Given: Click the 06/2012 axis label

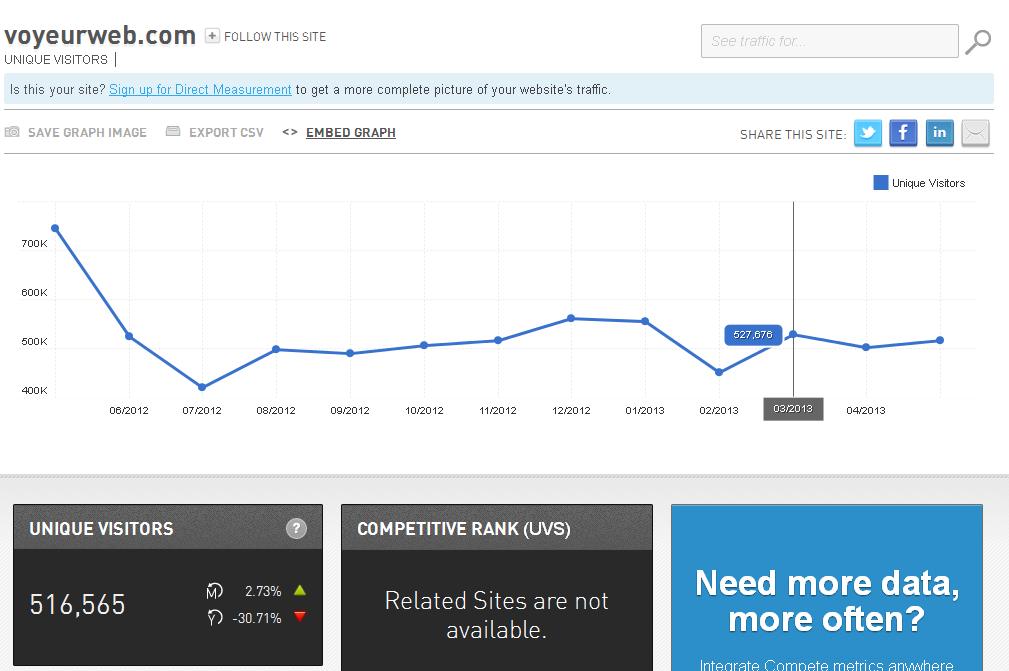Looking at the screenshot, I should point(129,410).
